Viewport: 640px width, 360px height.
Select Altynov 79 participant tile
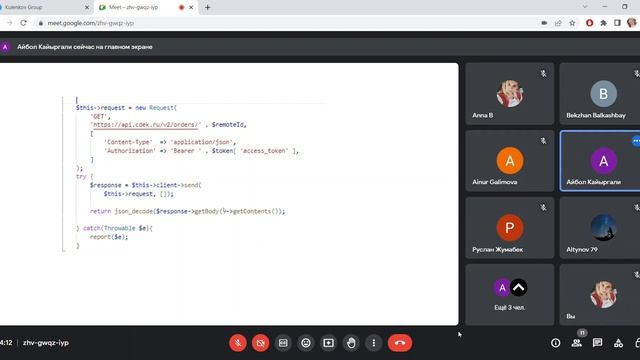click(600, 228)
